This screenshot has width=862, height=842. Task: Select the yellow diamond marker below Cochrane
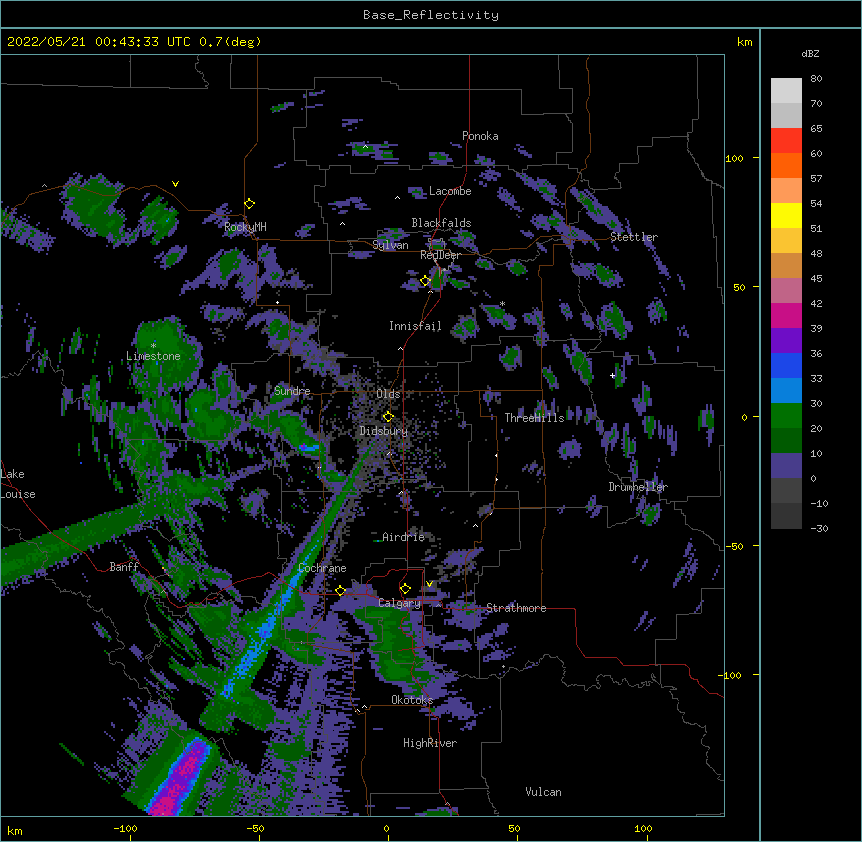[x=340, y=591]
